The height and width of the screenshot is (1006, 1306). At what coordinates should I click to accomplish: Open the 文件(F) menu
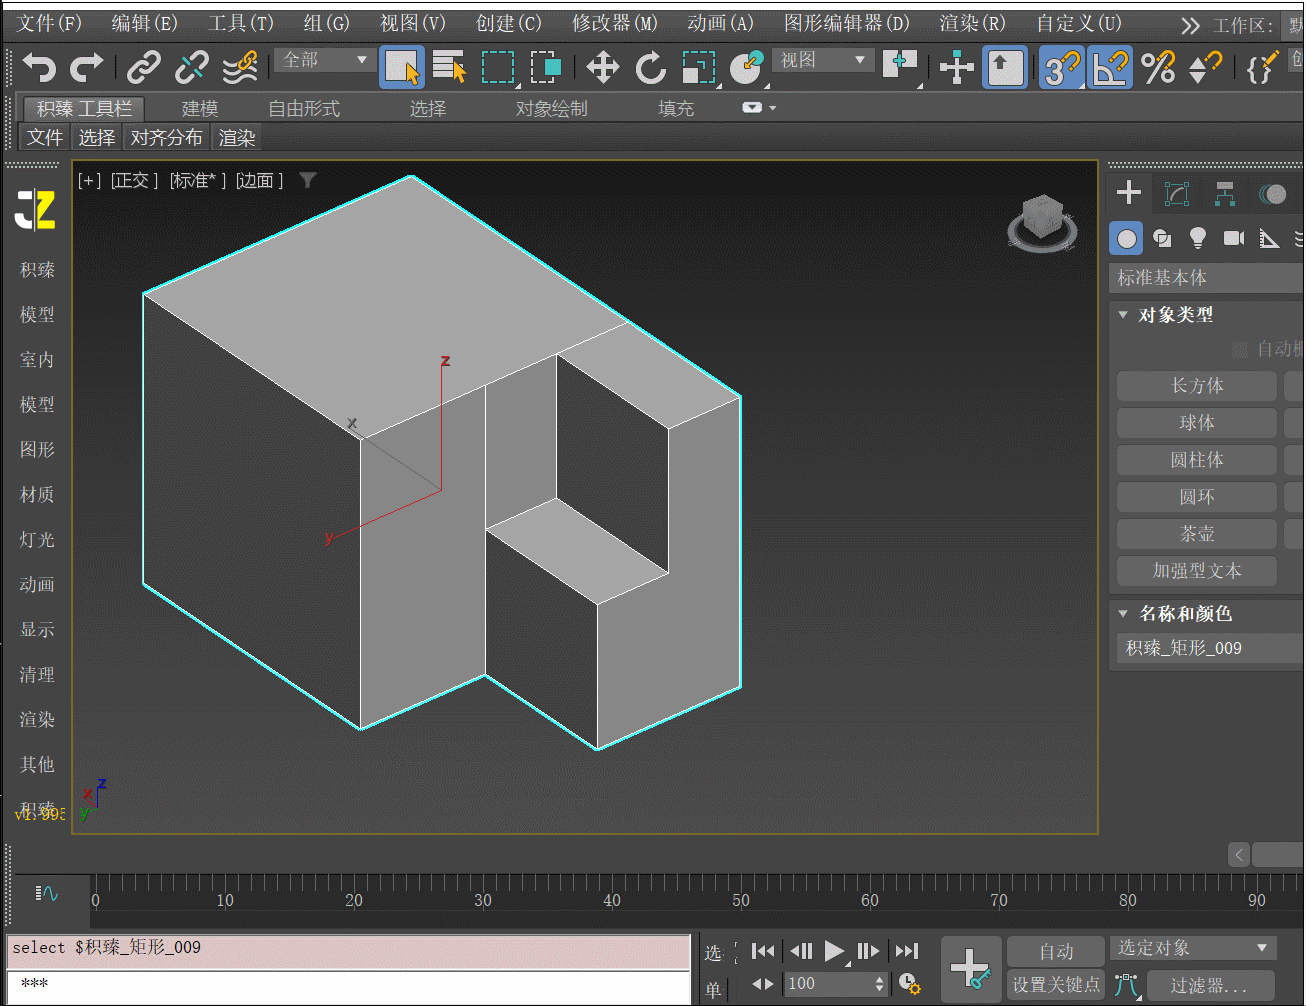[x=49, y=23]
